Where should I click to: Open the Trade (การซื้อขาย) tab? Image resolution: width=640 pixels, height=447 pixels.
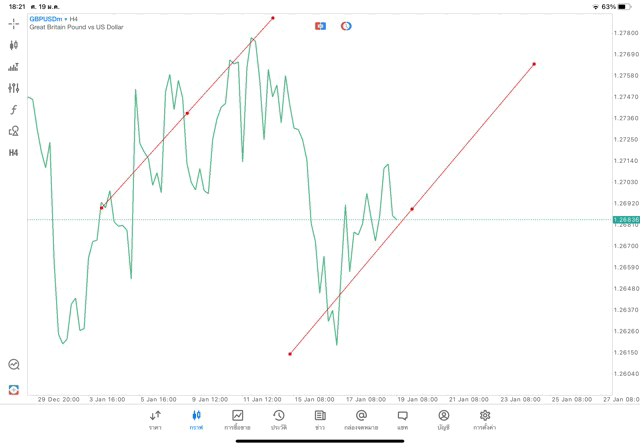238,419
